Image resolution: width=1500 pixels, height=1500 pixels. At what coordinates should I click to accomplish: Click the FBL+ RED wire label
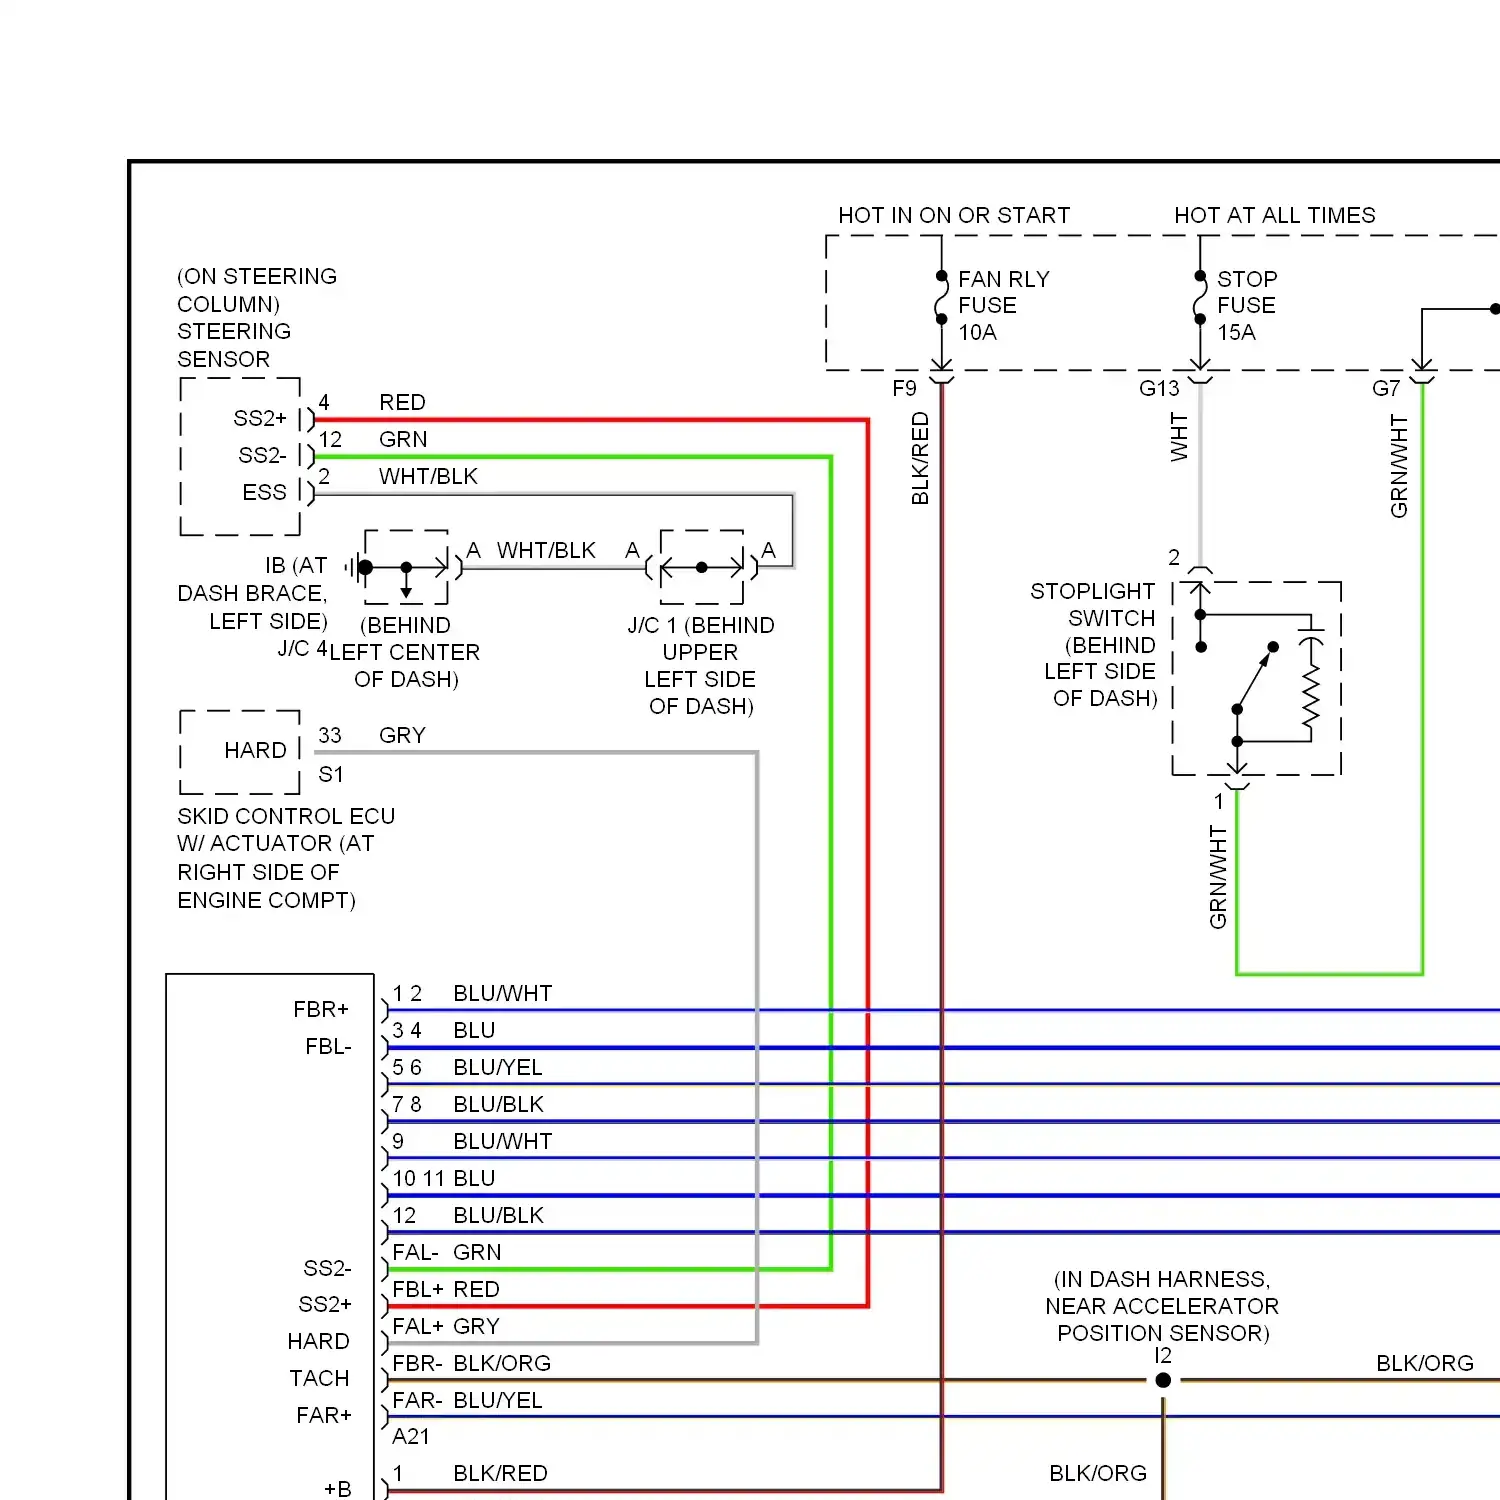point(446,1289)
